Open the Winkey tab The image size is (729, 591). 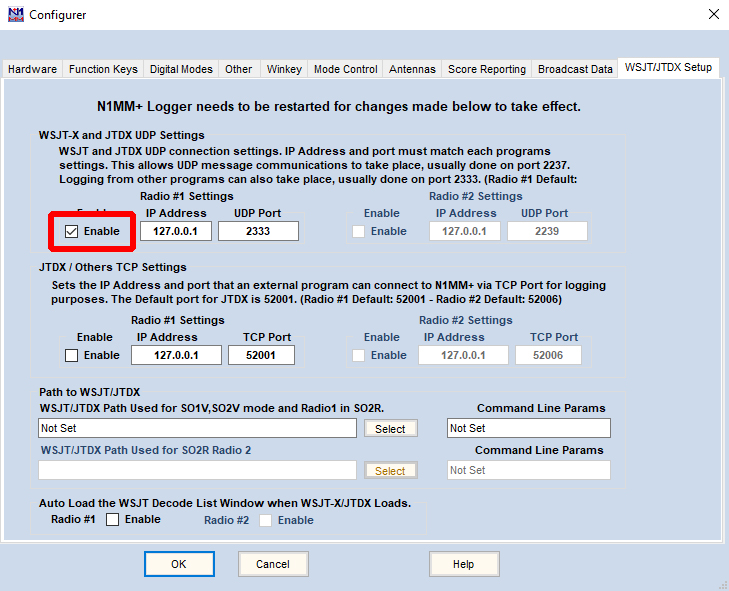coord(284,69)
